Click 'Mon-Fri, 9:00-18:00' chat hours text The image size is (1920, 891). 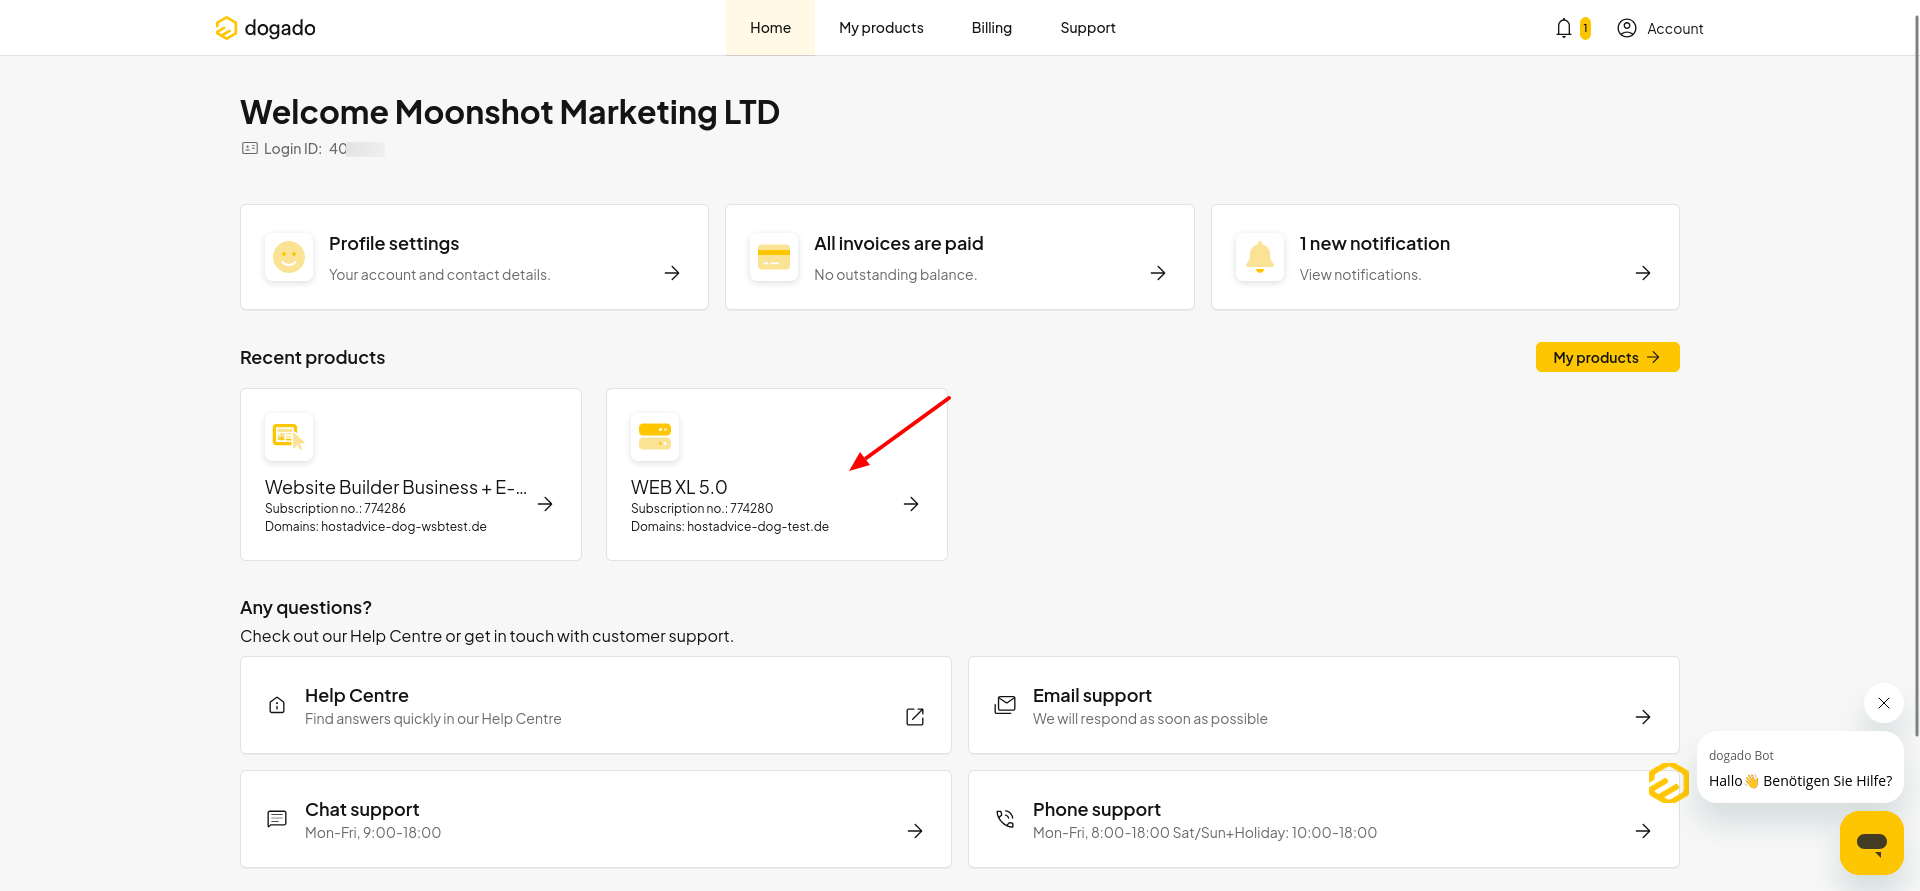coord(373,833)
